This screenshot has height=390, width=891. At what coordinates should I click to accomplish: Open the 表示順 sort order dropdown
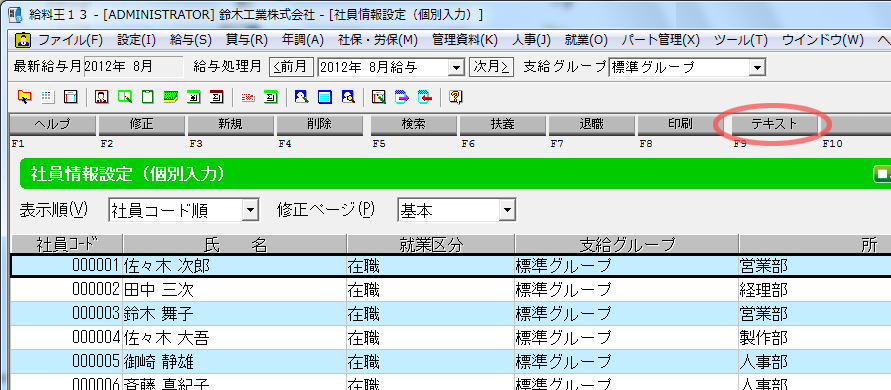click(x=251, y=210)
